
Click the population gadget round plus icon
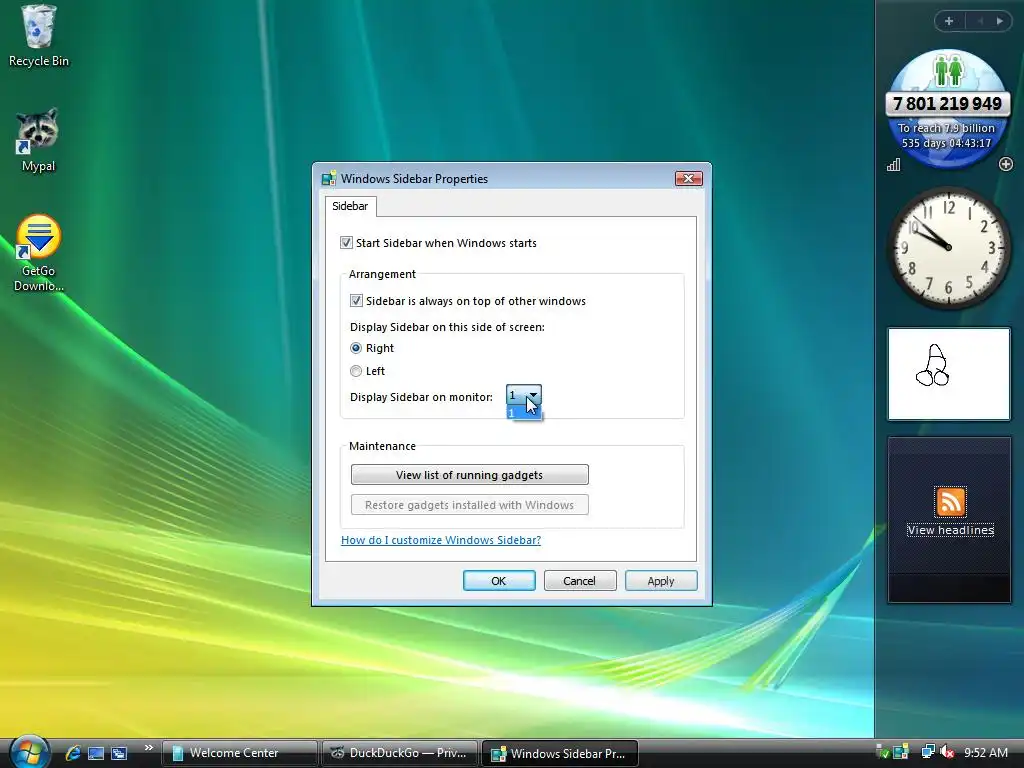(1006, 164)
